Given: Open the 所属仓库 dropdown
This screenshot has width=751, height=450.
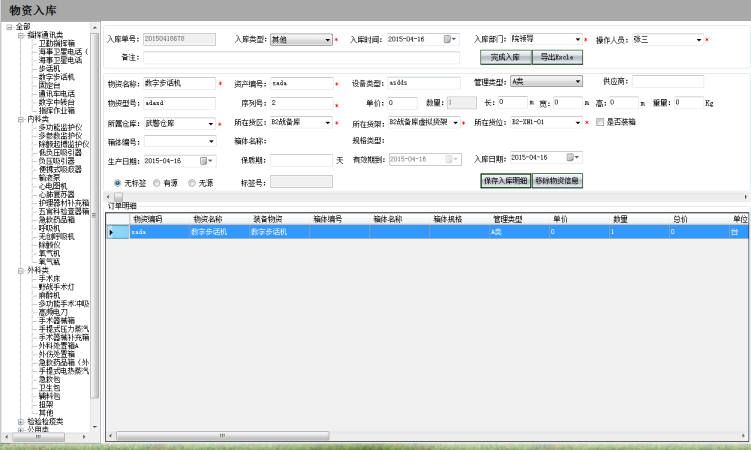Looking at the screenshot, I should tap(211, 124).
